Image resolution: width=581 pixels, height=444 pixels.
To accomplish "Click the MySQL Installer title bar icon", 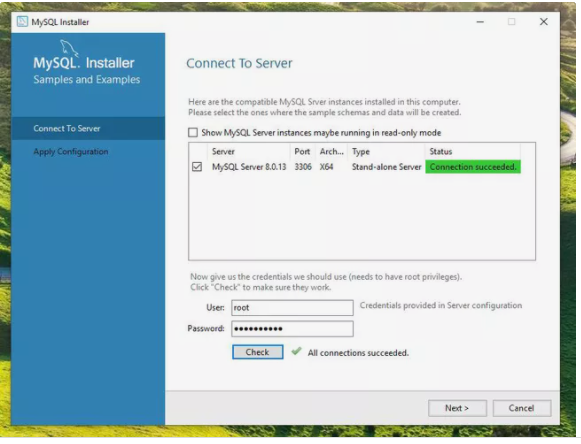I will point(22,21).
